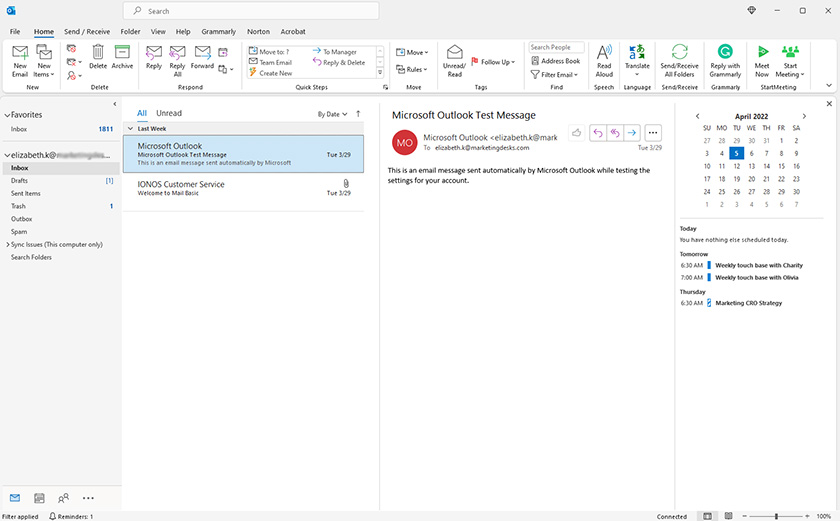Screen dimensions: 840x521
Task: Click Forward arrow in reading pane
Action: 632,133
